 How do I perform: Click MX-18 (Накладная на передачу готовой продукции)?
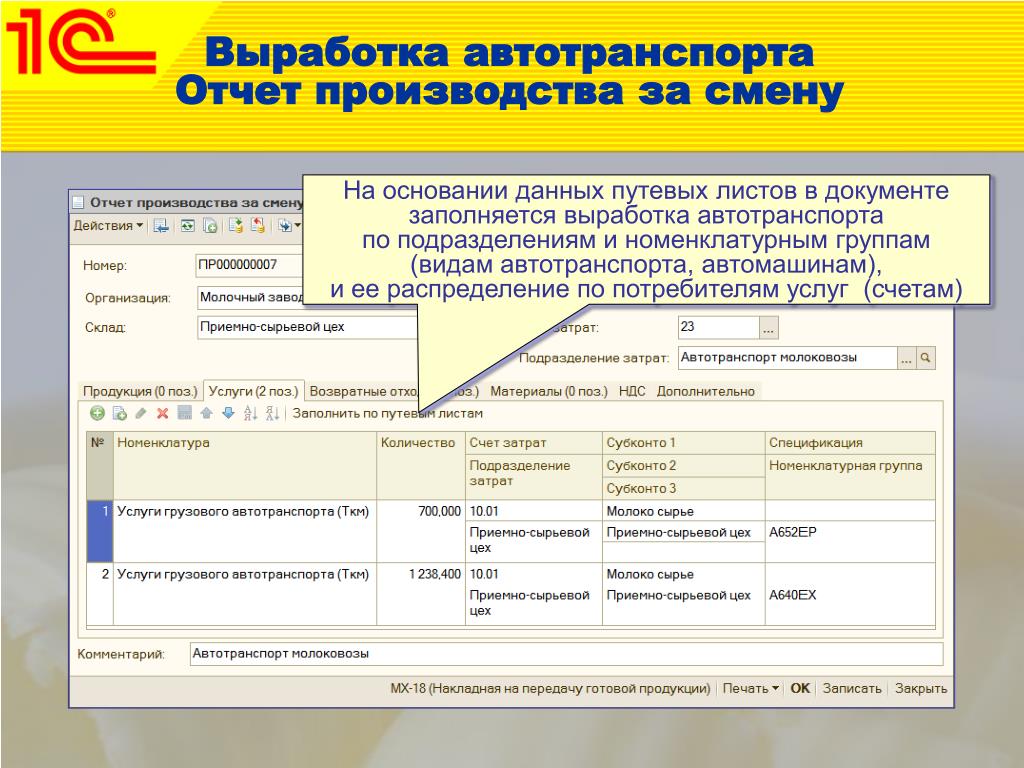[x=550, y=688]
